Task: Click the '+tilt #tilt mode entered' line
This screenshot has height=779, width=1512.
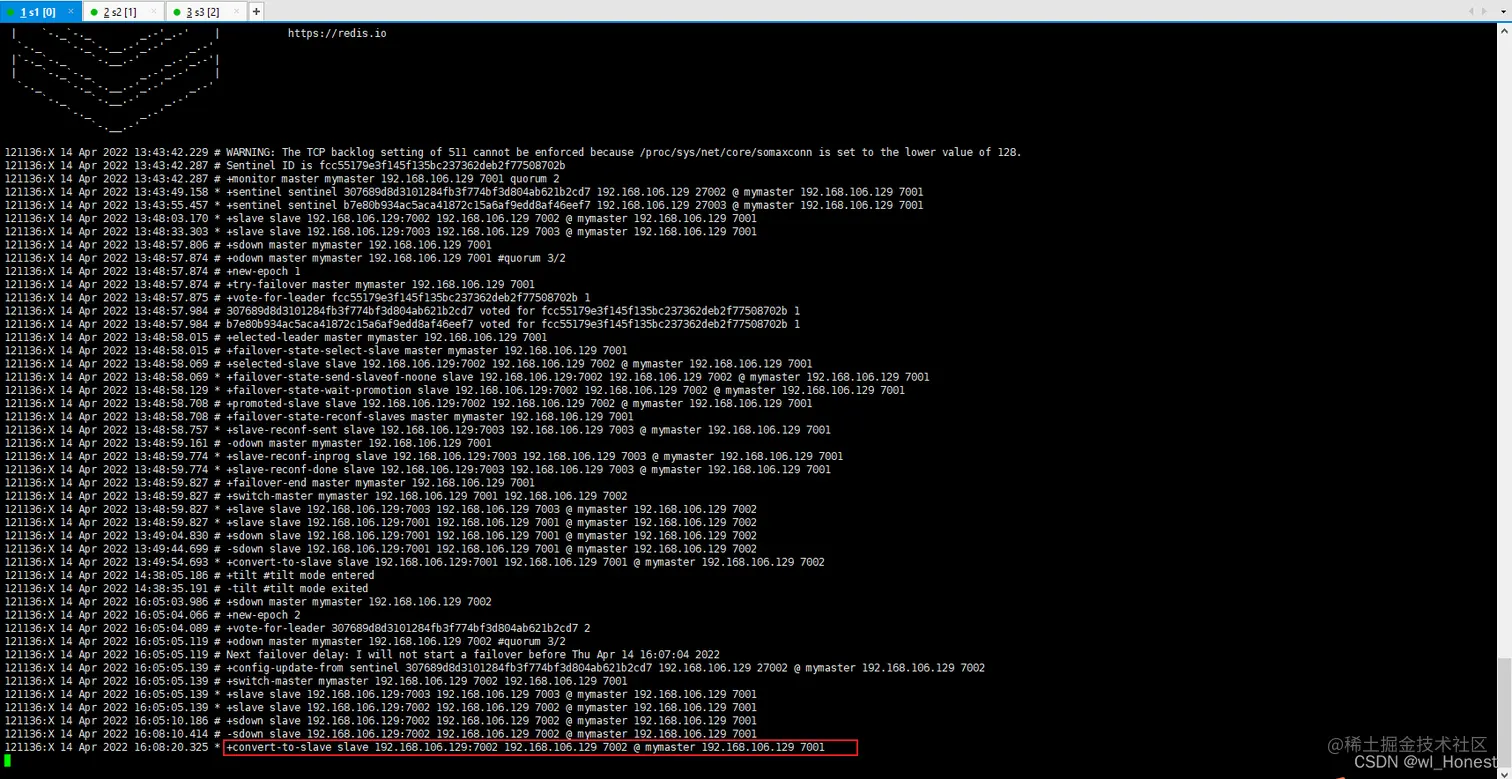Action: click(x=190, y=575)
